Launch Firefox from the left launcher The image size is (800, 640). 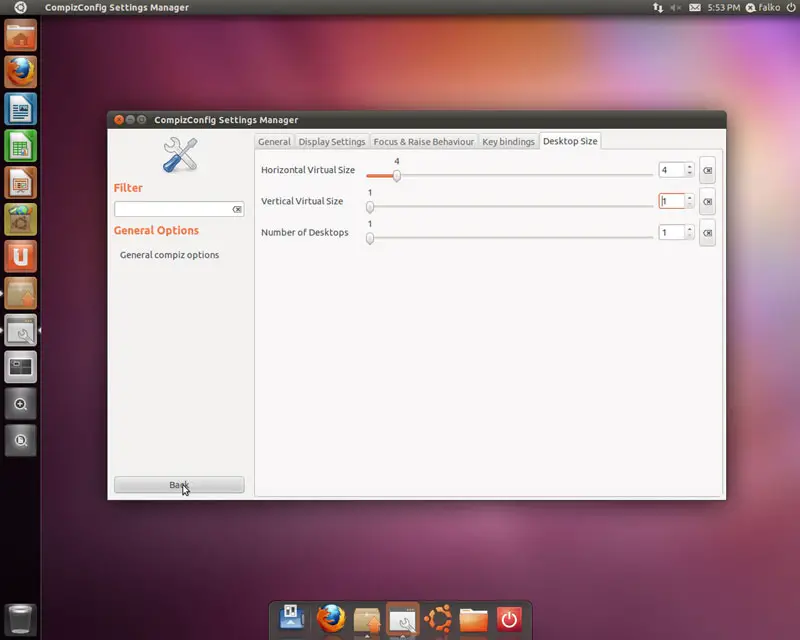point(20,72)
